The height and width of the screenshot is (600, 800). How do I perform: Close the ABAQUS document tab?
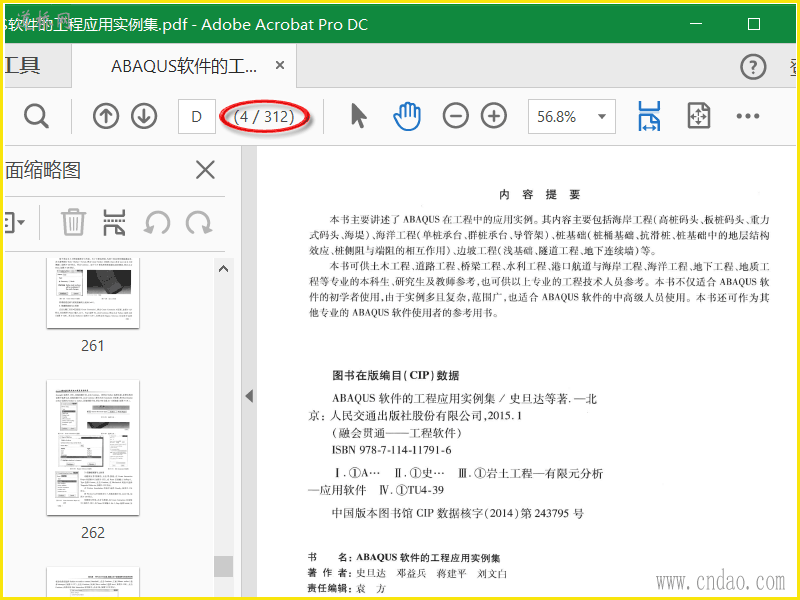coord(280,65)
